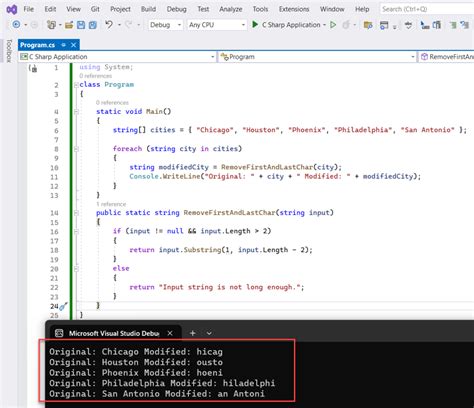Click the Visual Studio logo icon
Image resolution: width=474 pixels, height=408 pixels.
tap(12, 9)
